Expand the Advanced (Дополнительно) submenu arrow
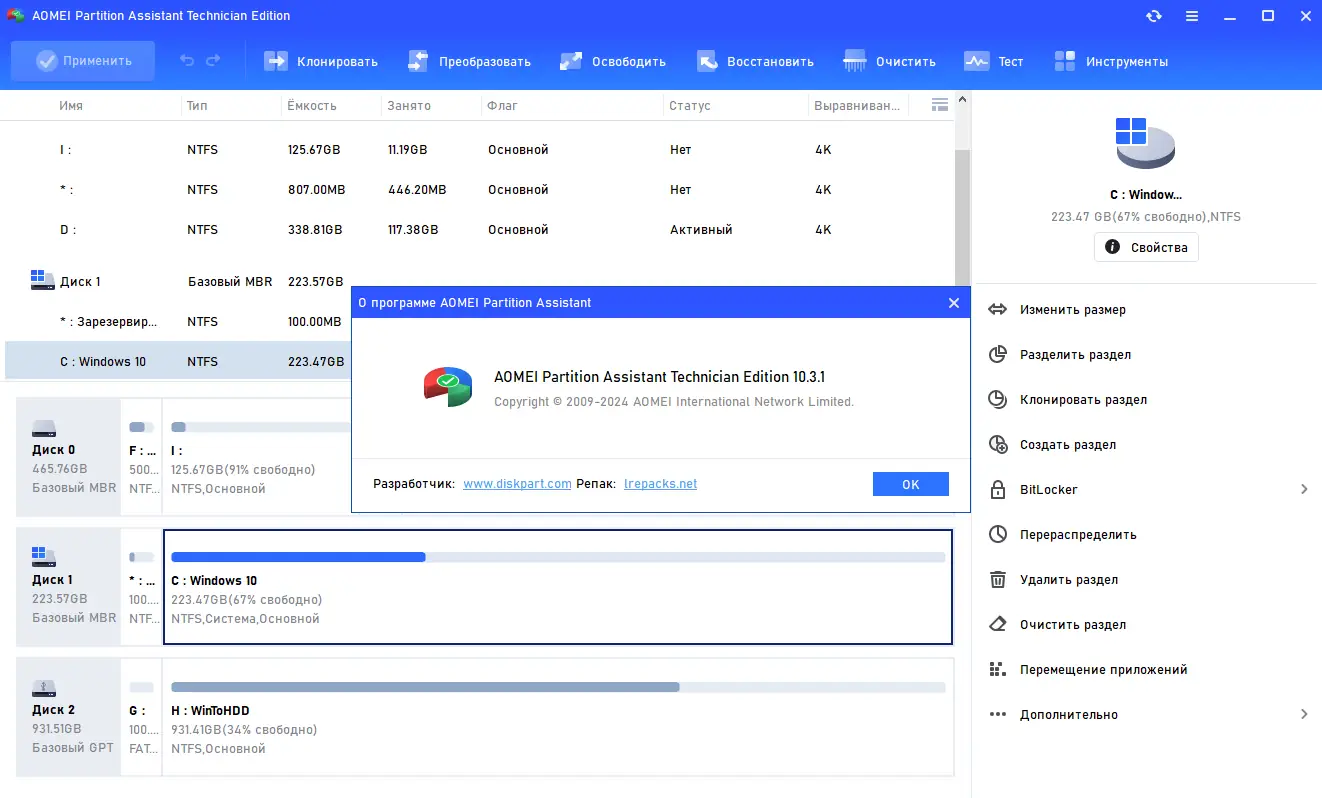The width and height of the screenshot is (1322, 798). click(1304, 714)
